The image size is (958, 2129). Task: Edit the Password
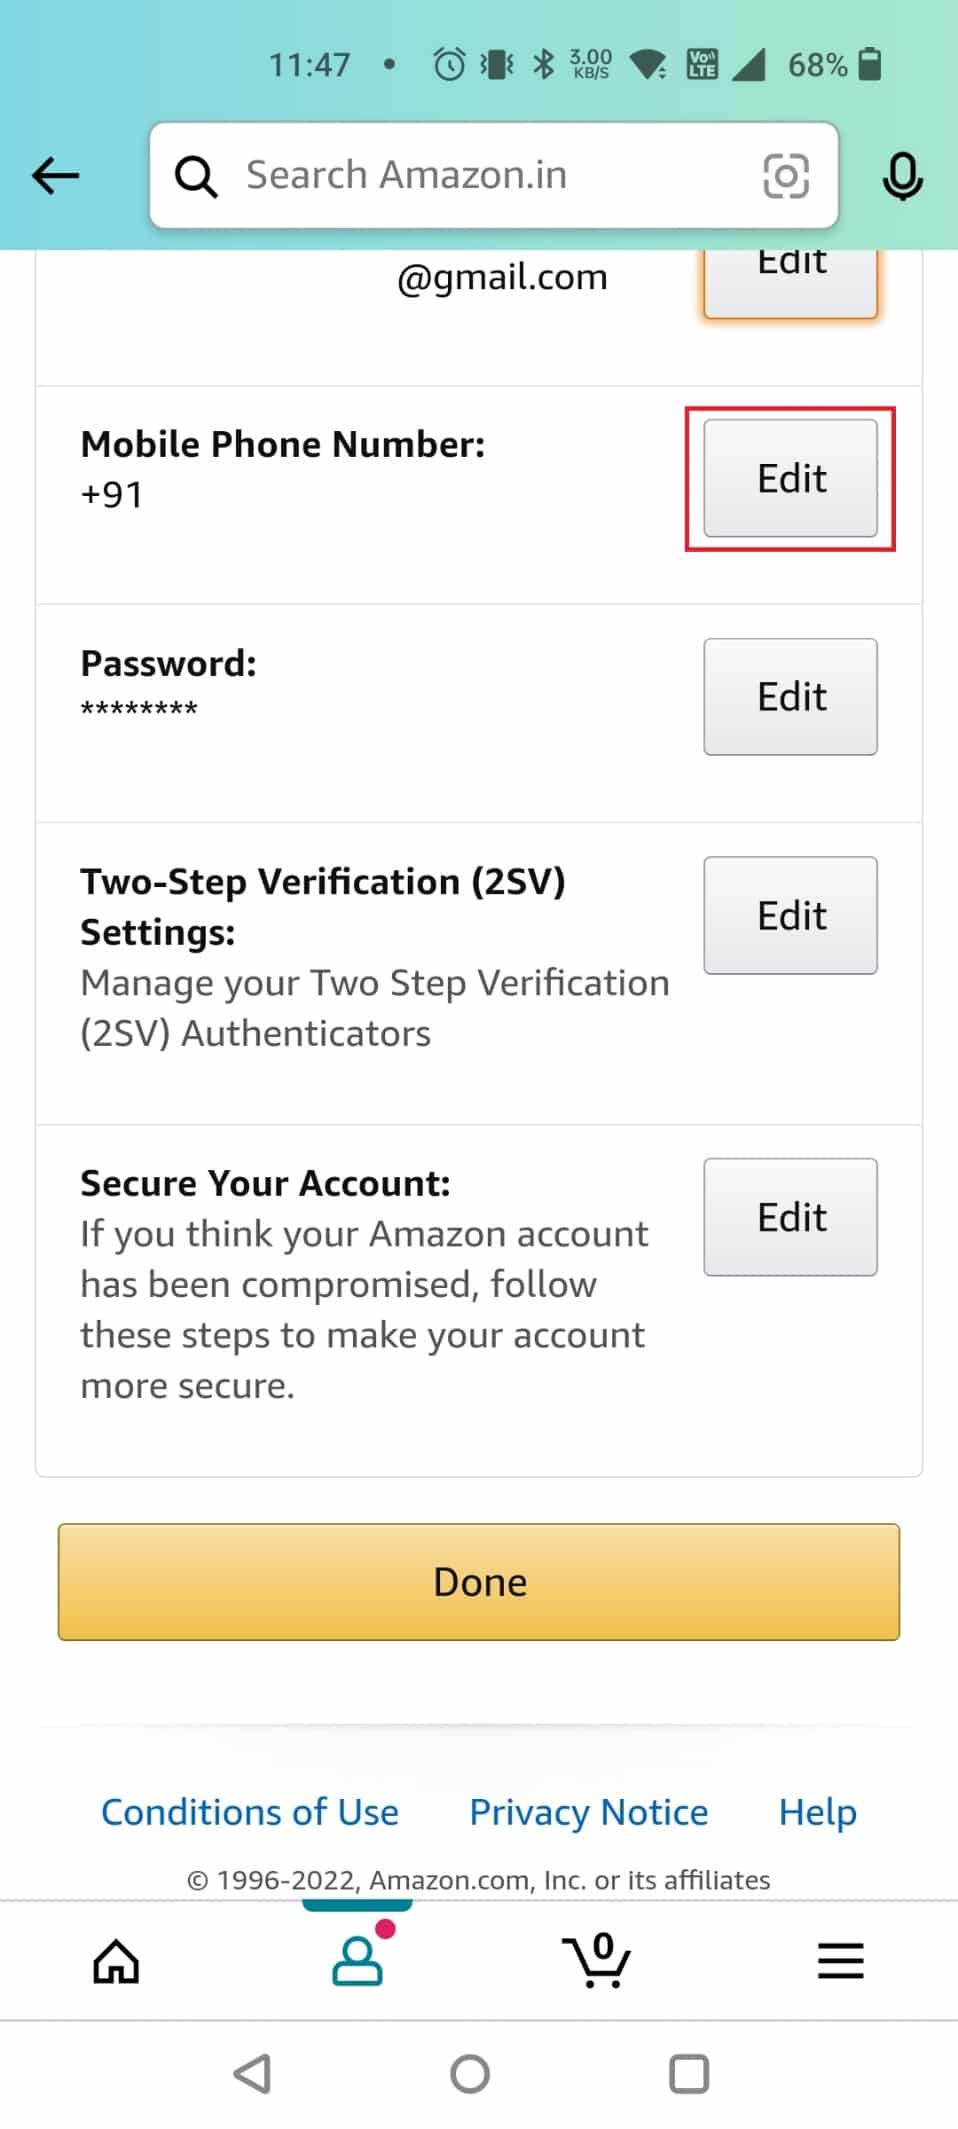(790, 696)
